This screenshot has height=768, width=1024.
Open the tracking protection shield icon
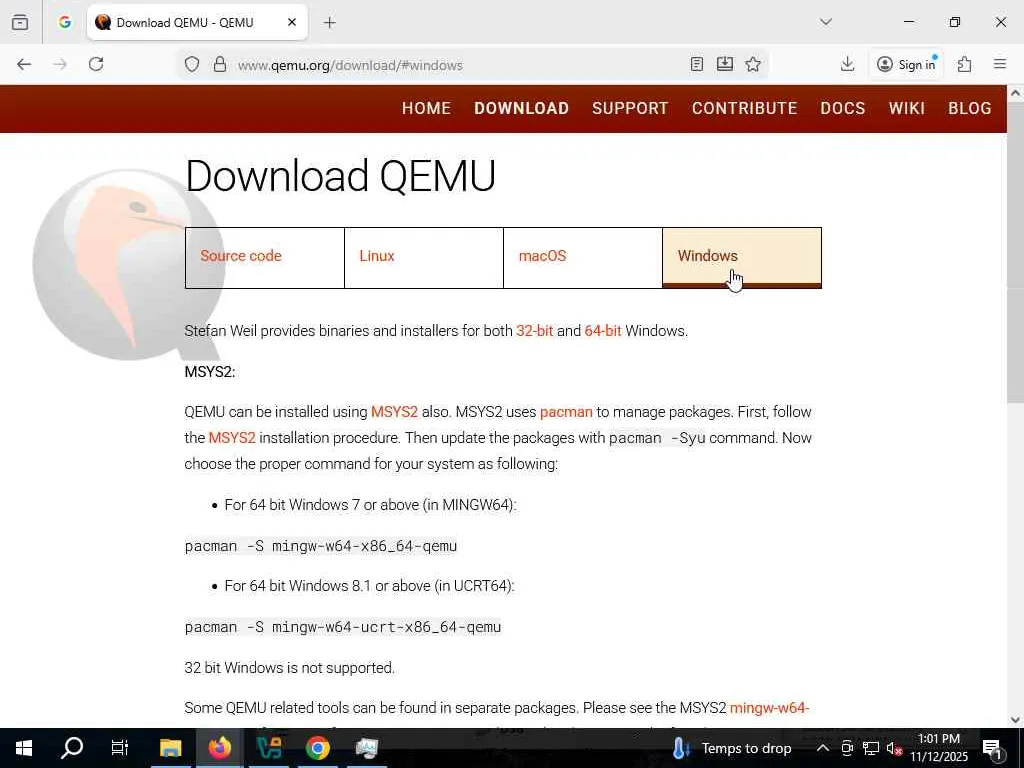point(191,65)
